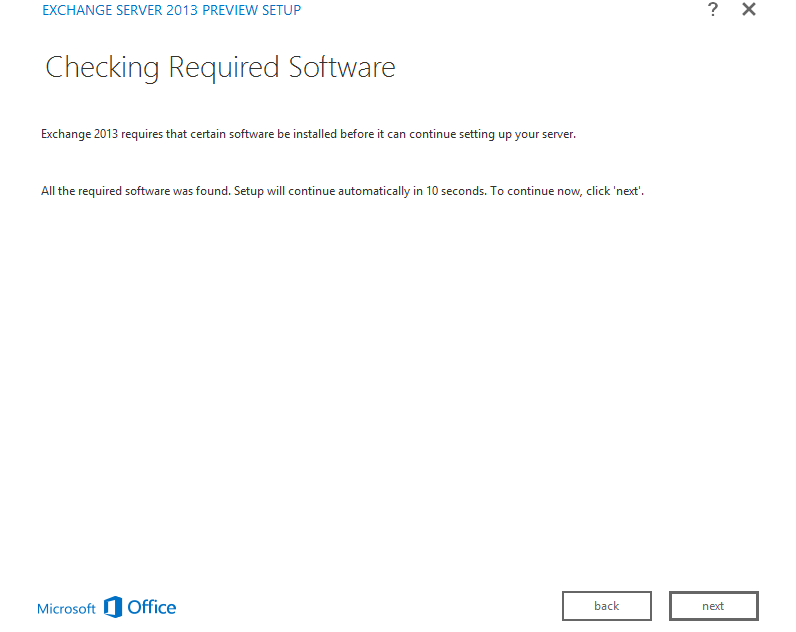Click the 'All the required software was found' message
796x632 pixels.
pos(135,191)
